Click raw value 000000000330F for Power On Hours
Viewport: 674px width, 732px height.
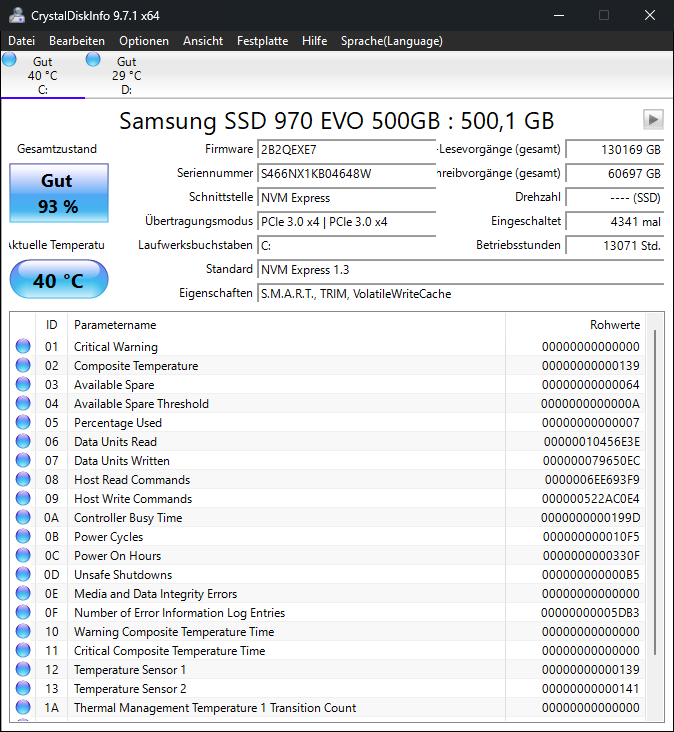click(591, 556)
